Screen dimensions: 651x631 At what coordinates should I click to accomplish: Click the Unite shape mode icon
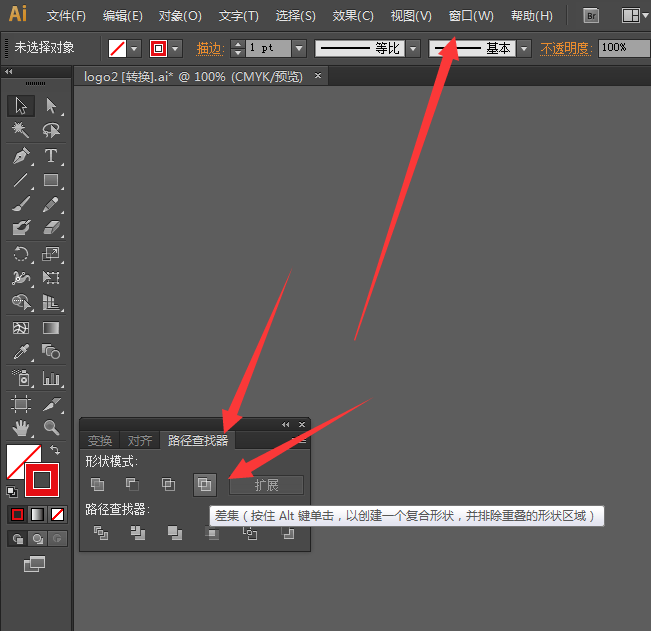point(97,484)
